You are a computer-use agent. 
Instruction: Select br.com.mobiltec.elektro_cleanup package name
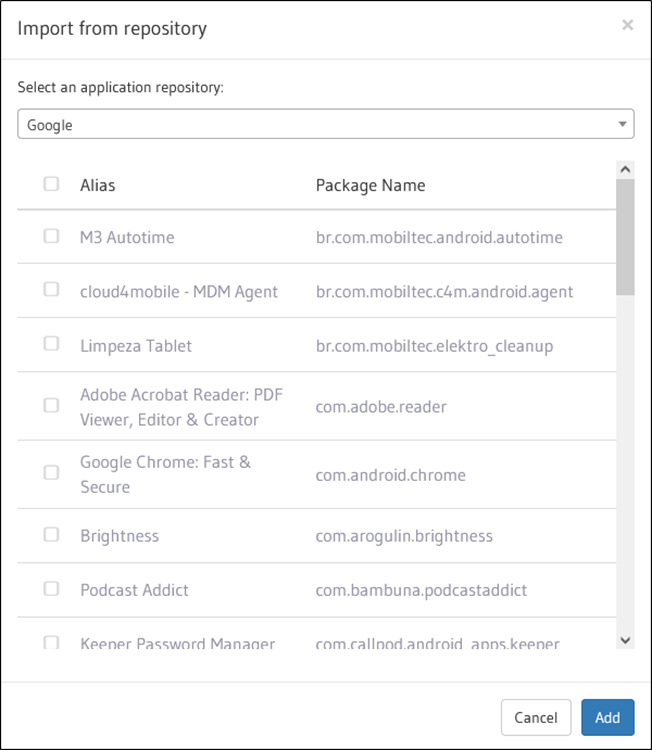coord(434,346)
